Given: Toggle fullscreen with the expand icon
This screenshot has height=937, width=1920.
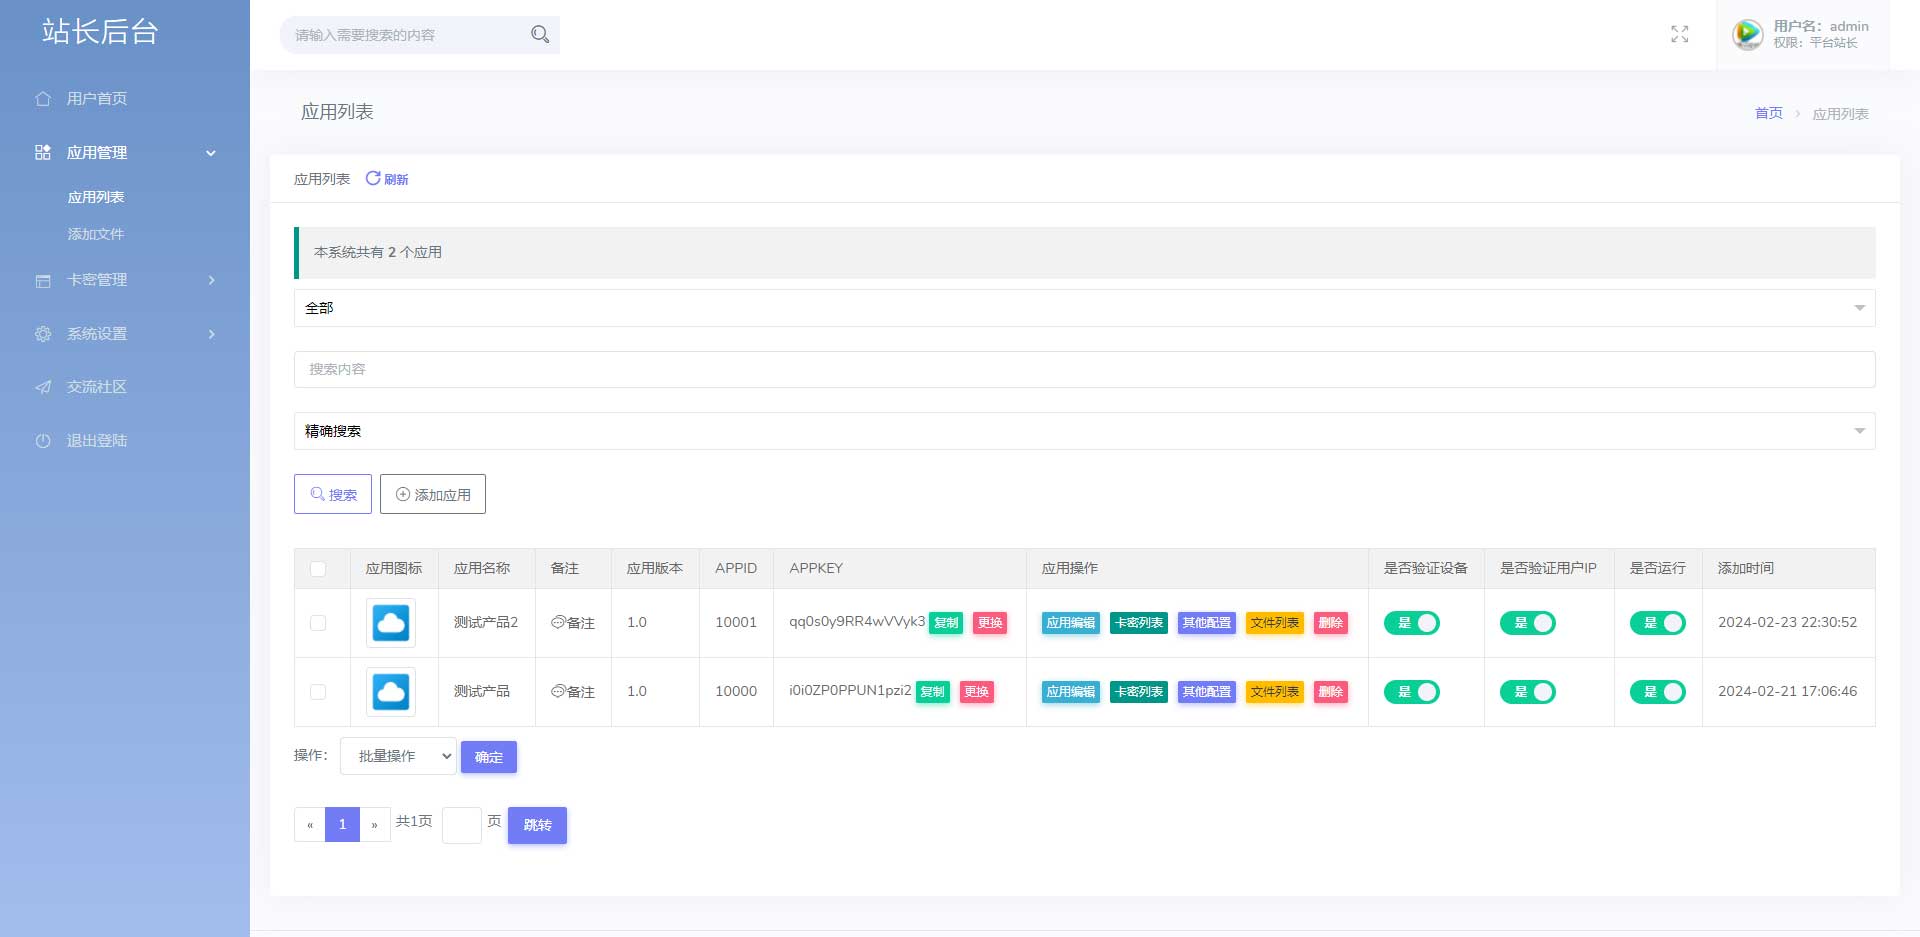Looking at the screenshot, I should click(1680, 34).
